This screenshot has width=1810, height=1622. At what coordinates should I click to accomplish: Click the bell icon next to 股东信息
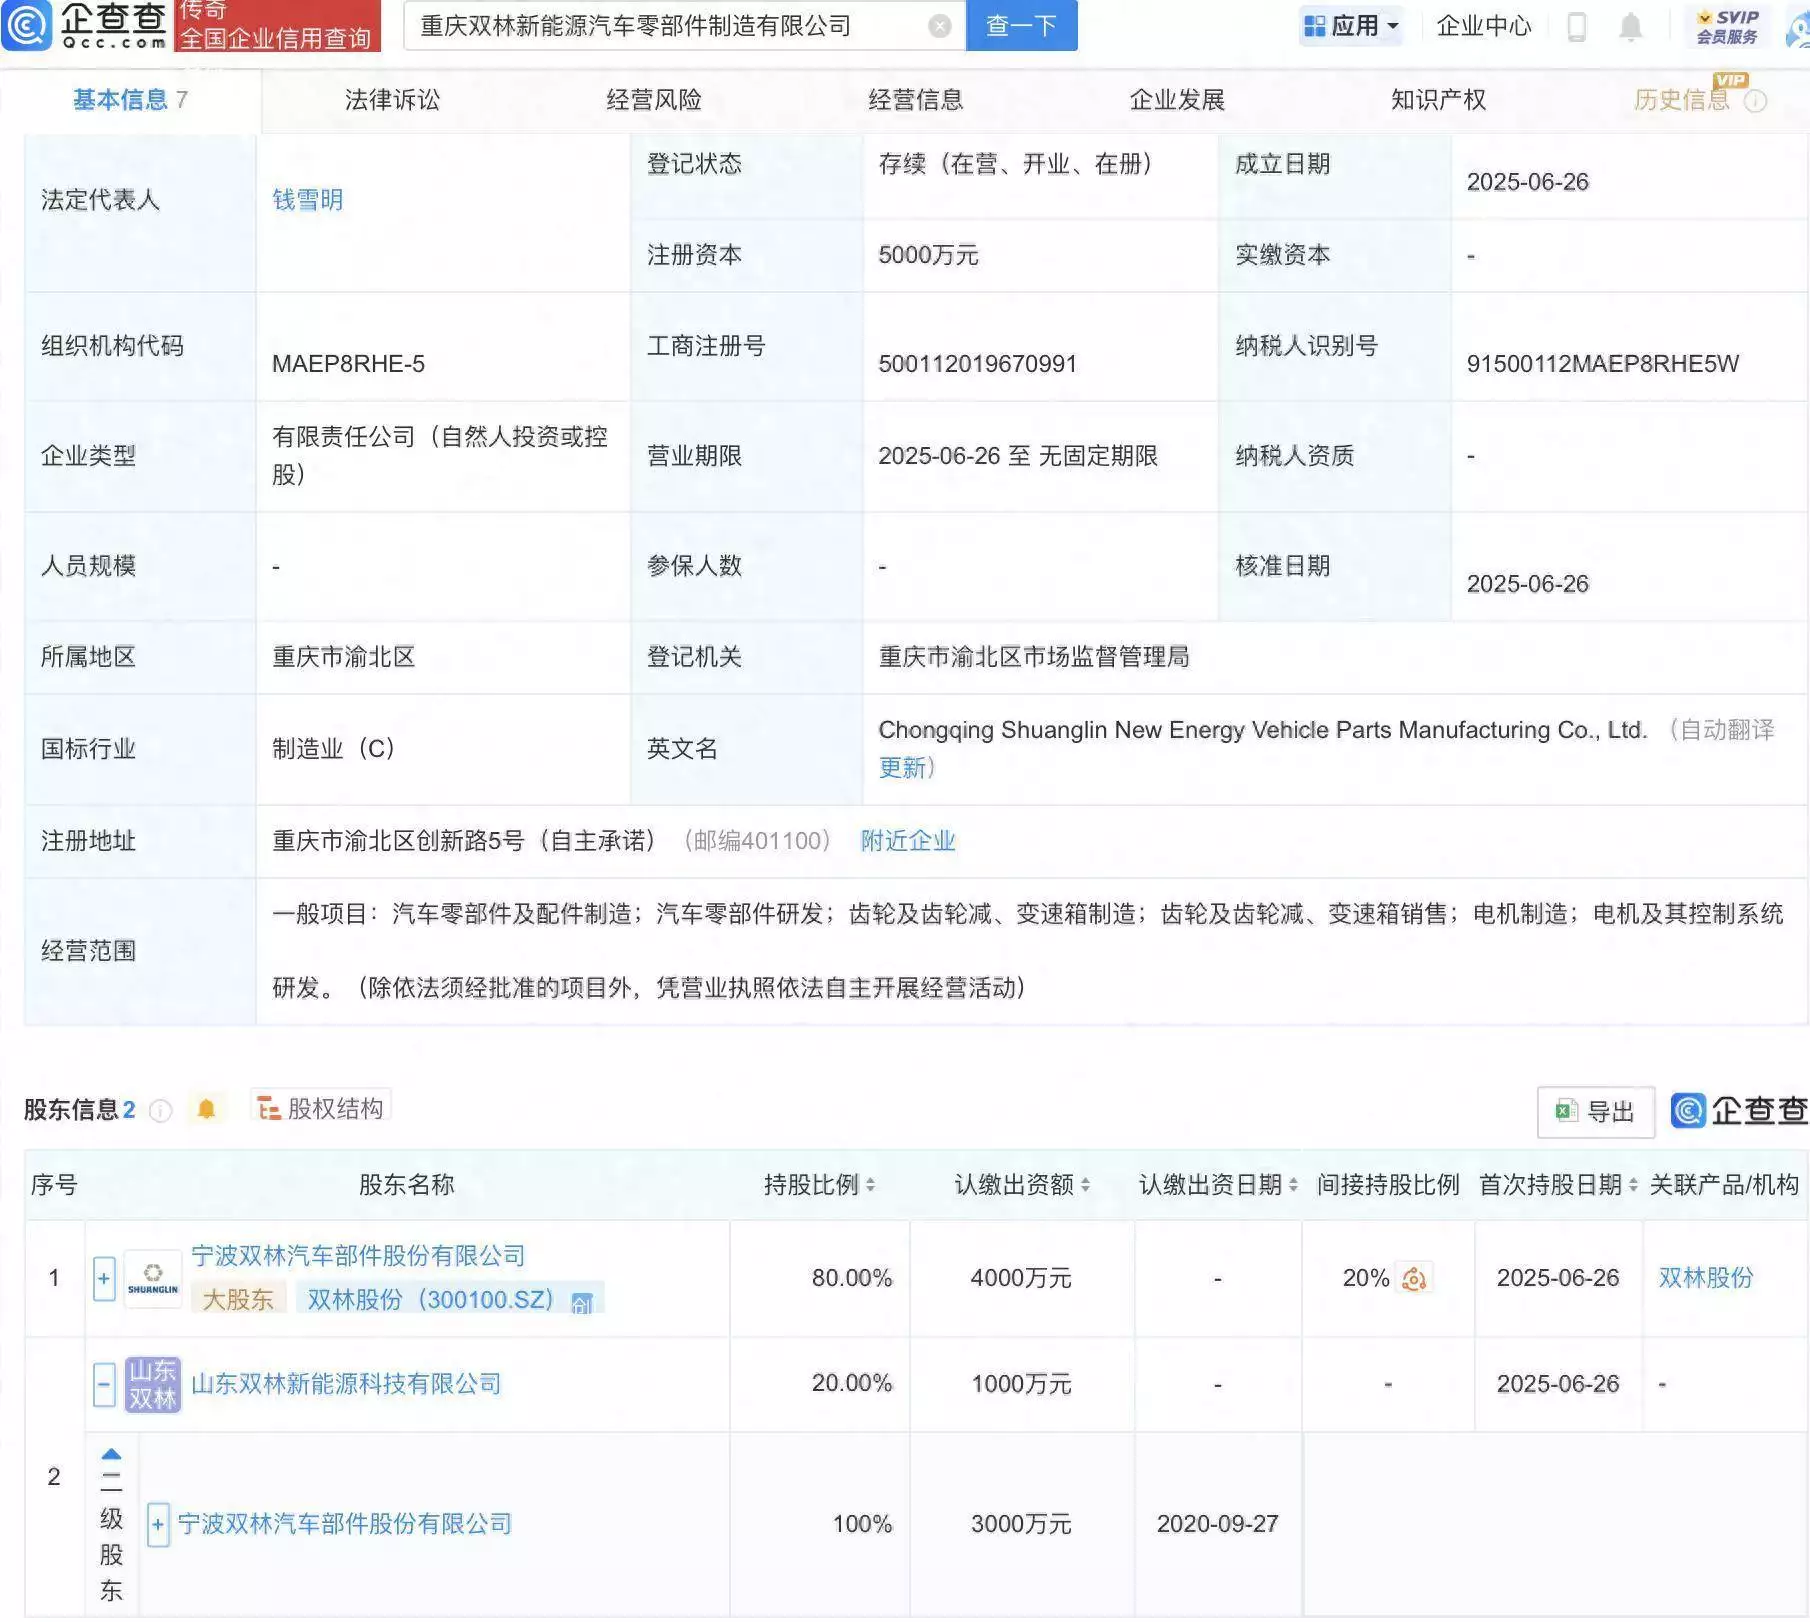tap(207, 1108)
